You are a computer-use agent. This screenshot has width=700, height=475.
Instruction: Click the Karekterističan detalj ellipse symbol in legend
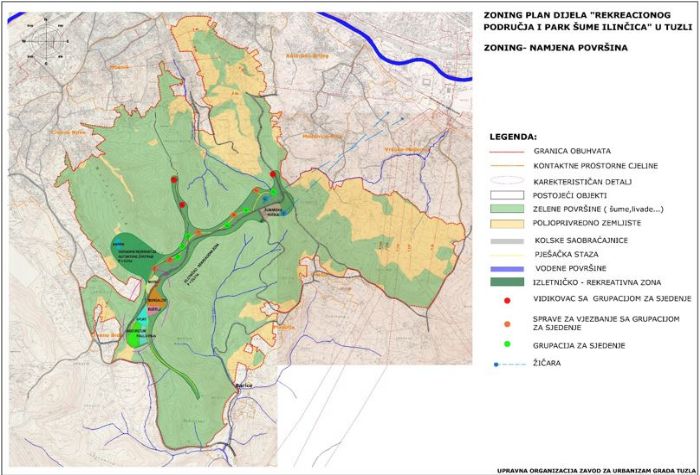506,180
